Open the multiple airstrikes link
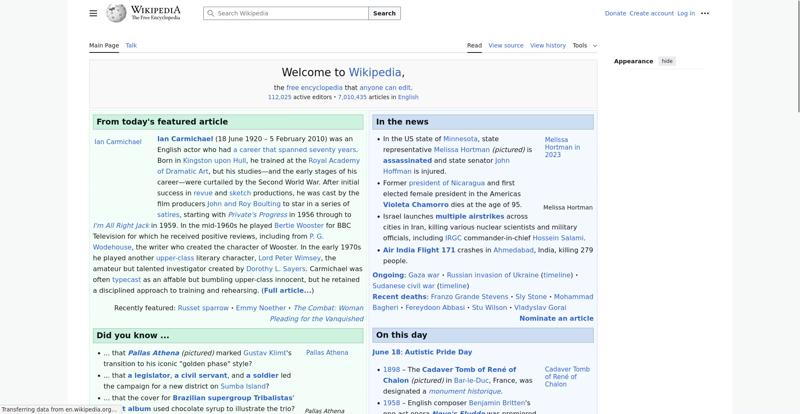Viewport: 800px width, 414px height. click(x=469, y=216)
